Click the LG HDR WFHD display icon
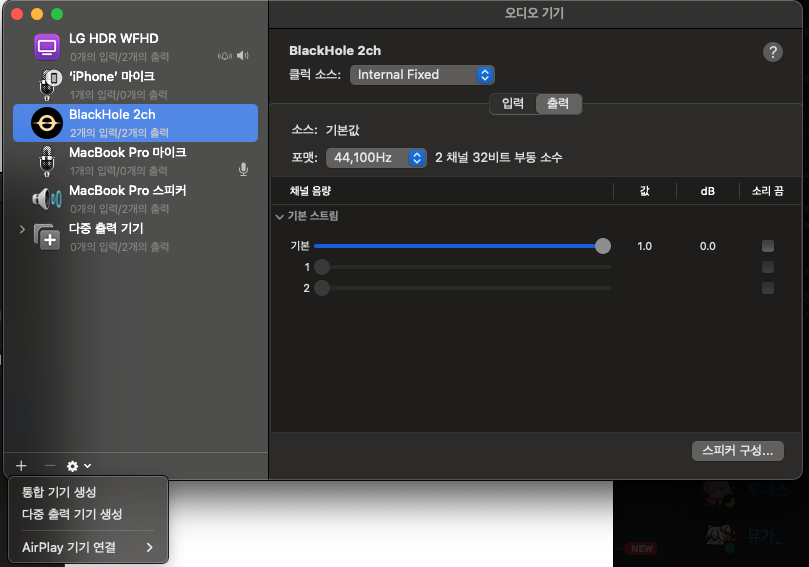The image size is (809, 567). coord(47,47)
